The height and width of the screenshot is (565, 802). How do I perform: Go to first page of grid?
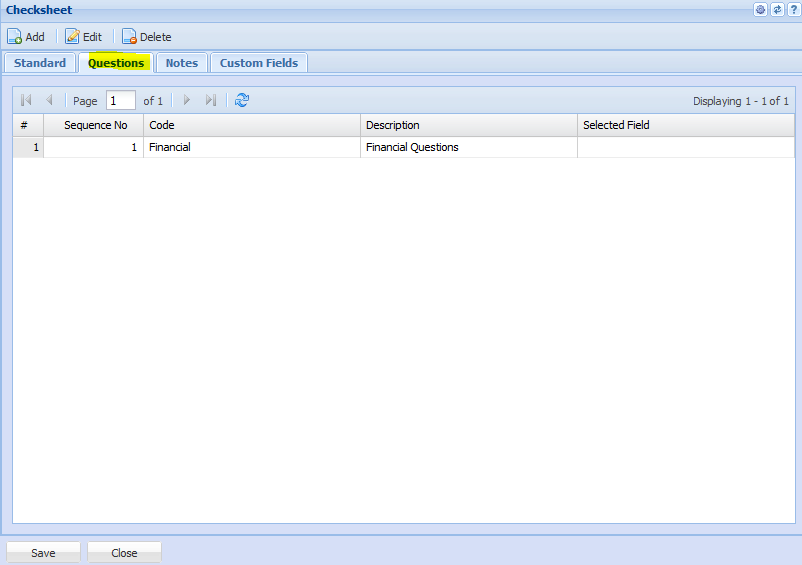[26, 100]
